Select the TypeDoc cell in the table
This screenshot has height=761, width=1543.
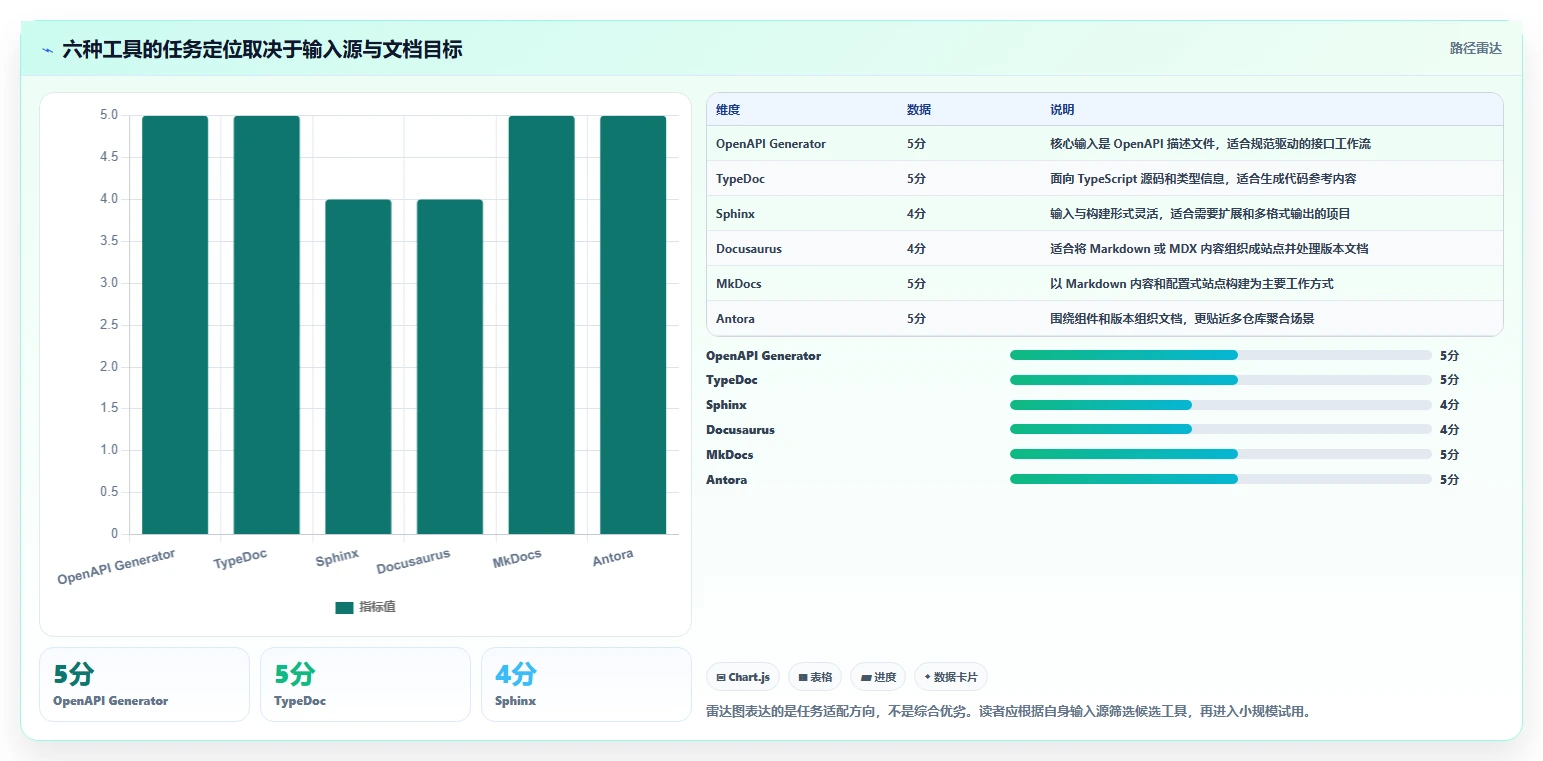point(740,179)
